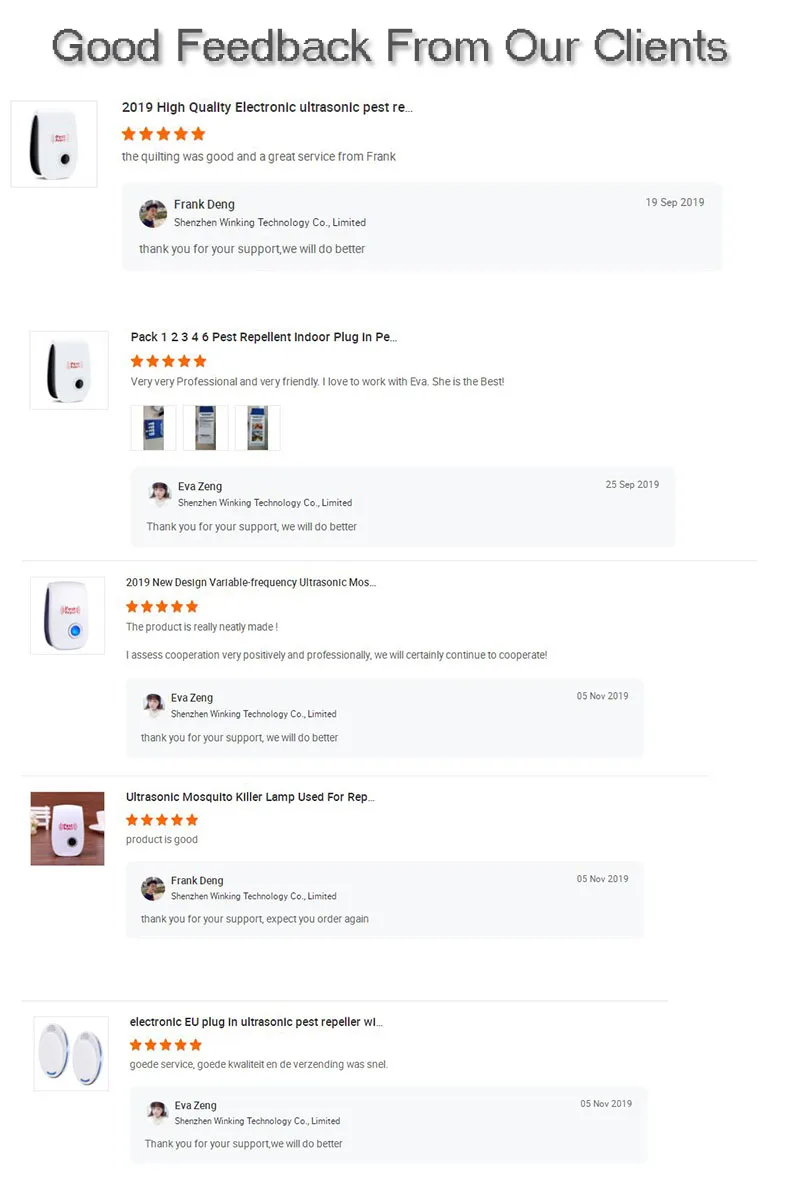Click the Mosquito Killer Lamp product thumbnail on the wooden table
Screen dimensions: 800x1188
[x=67, y=829]
